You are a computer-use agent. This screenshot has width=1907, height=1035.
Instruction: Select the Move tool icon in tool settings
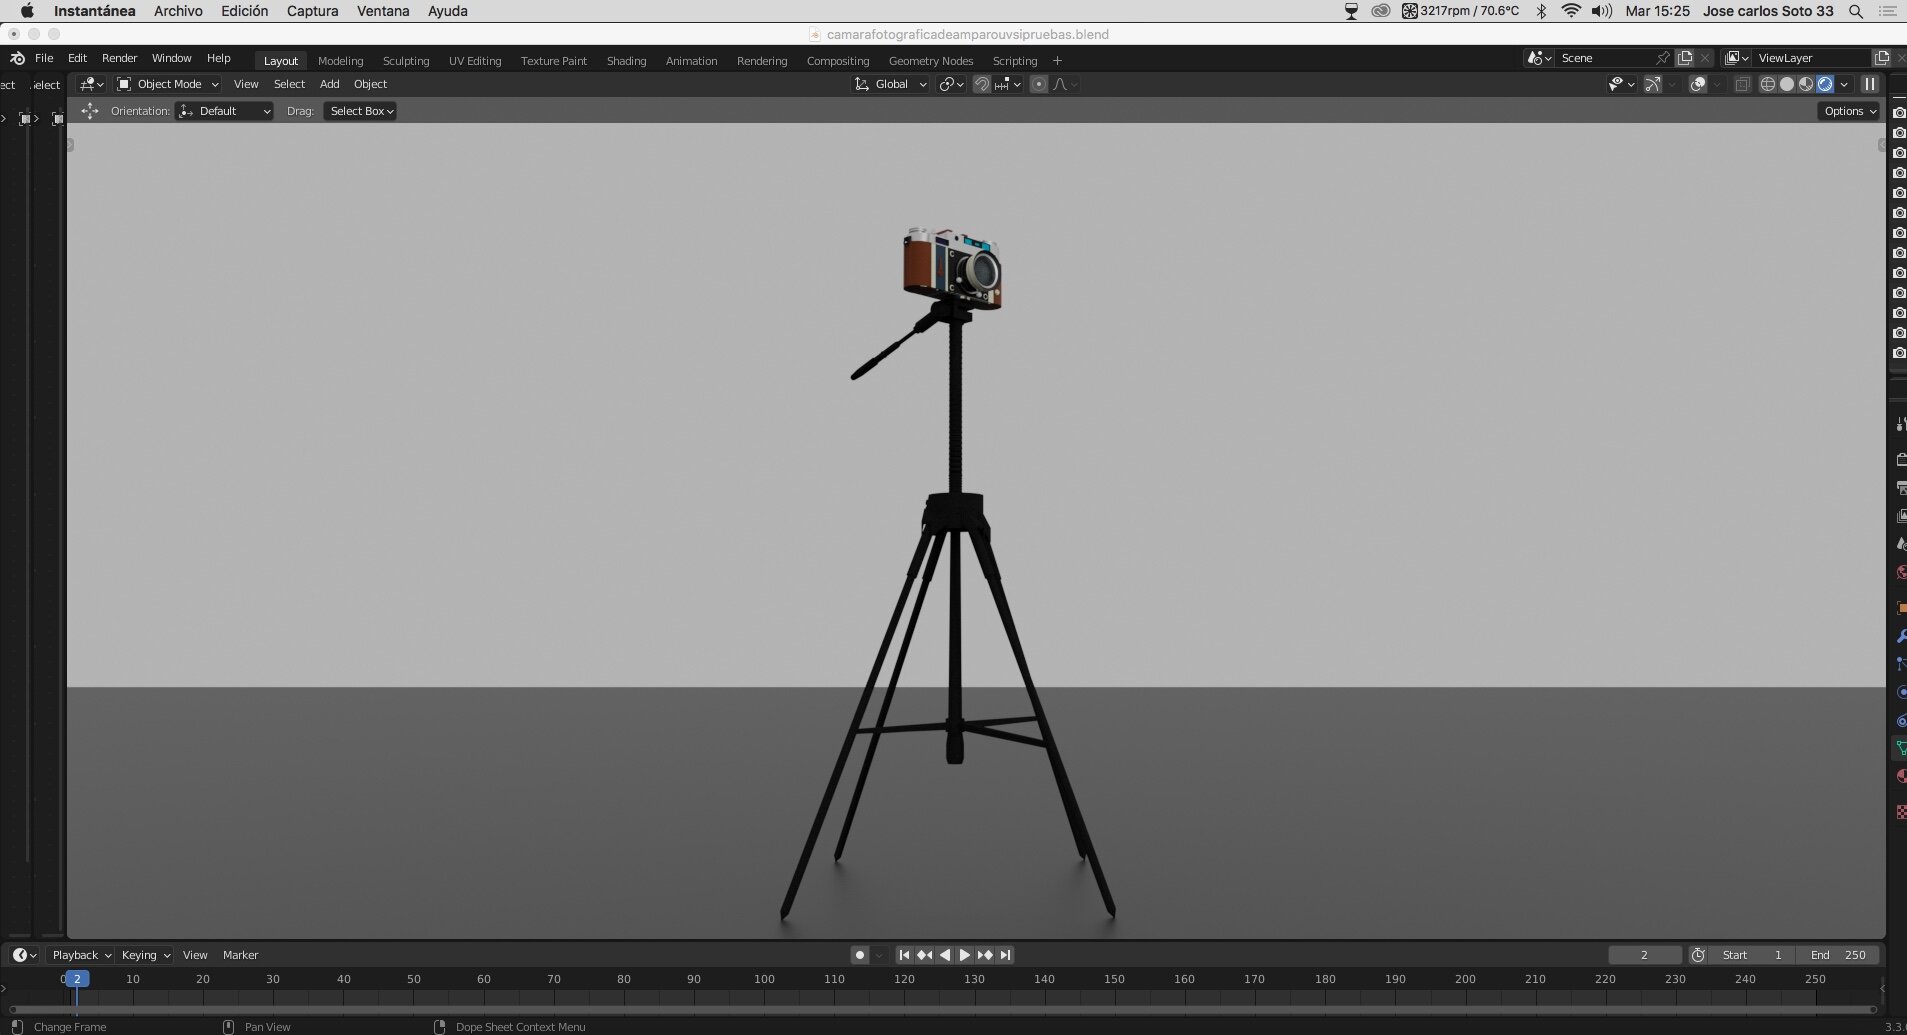90,111
